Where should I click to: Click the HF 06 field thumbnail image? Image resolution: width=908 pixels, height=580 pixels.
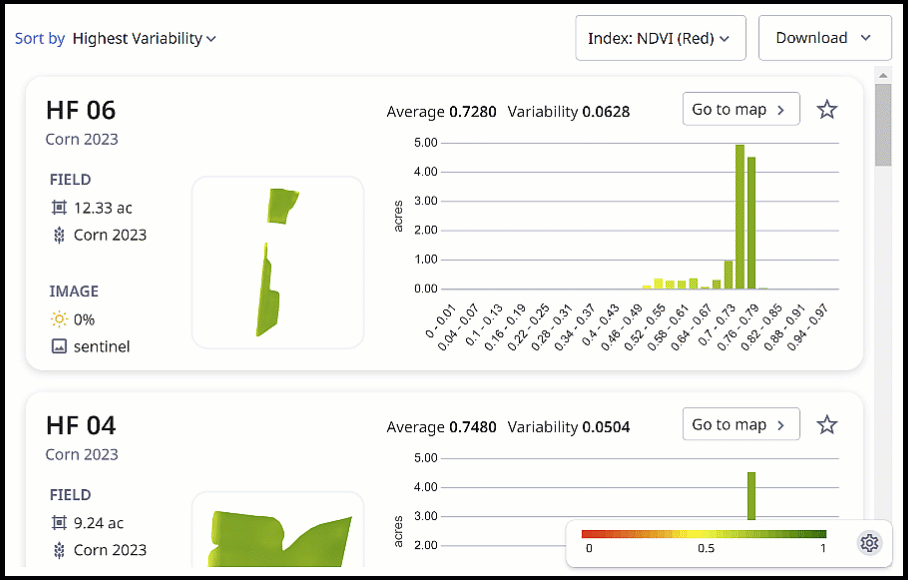click(277, 262)
